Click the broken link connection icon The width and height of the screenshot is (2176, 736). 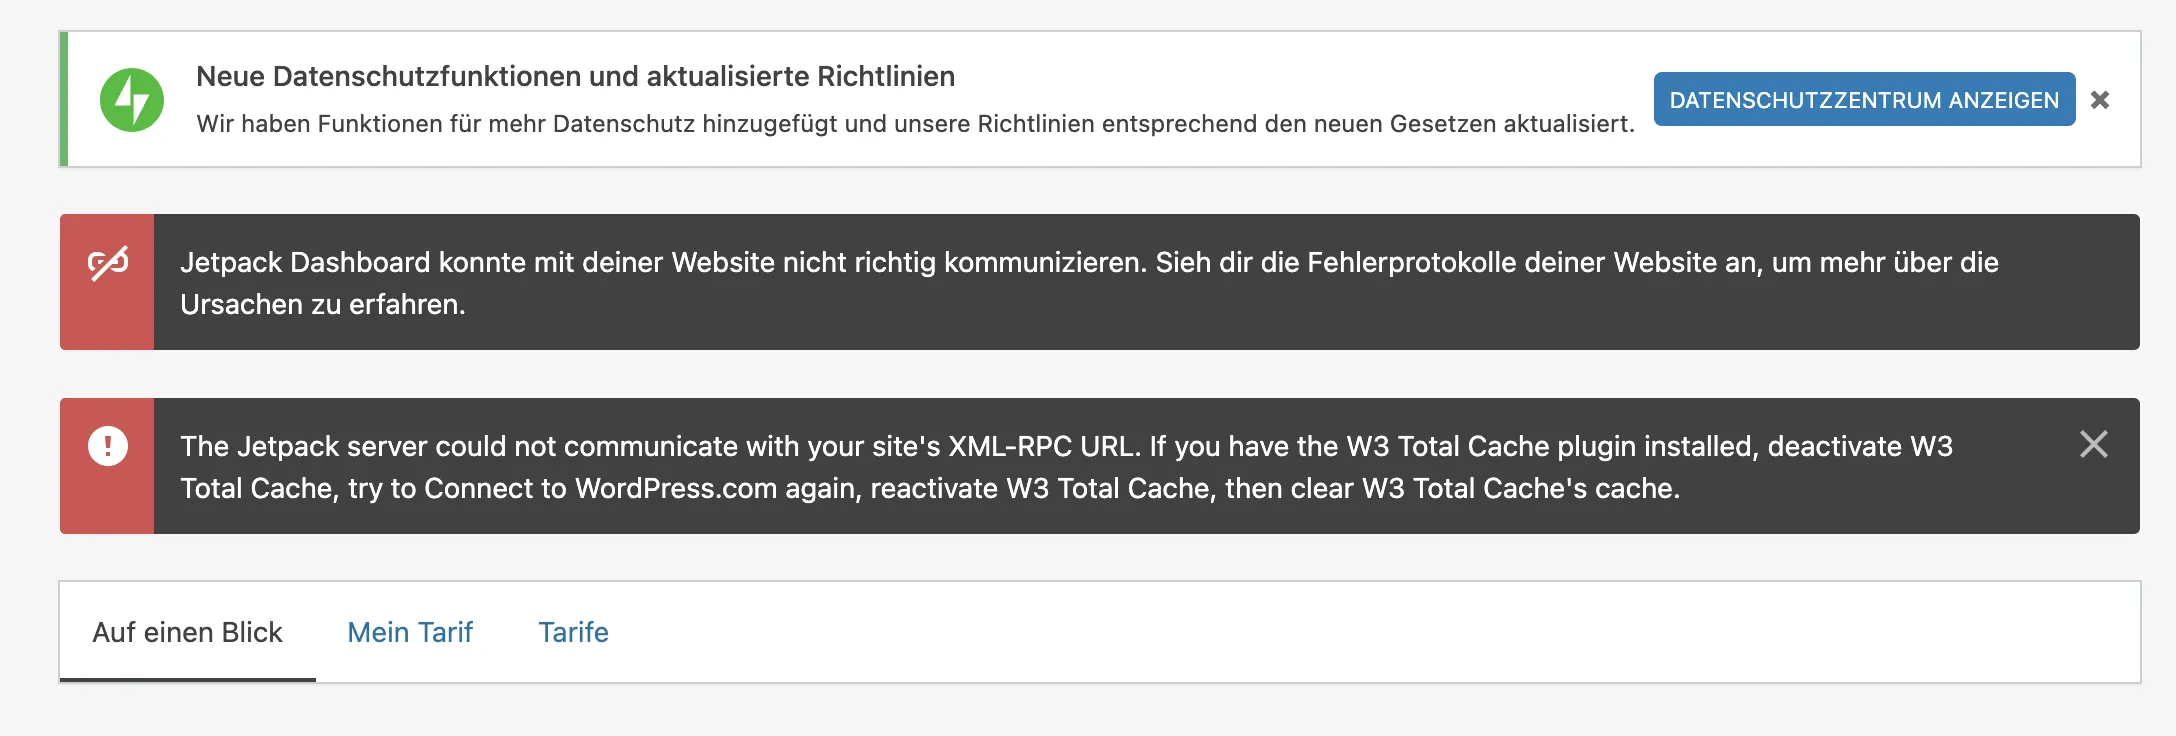108,263
